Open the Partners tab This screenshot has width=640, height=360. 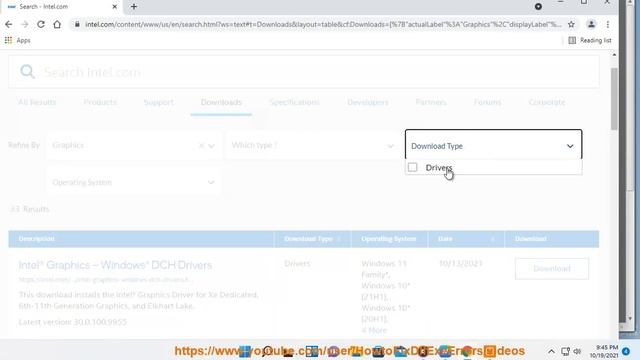click(x=431, y=102)
